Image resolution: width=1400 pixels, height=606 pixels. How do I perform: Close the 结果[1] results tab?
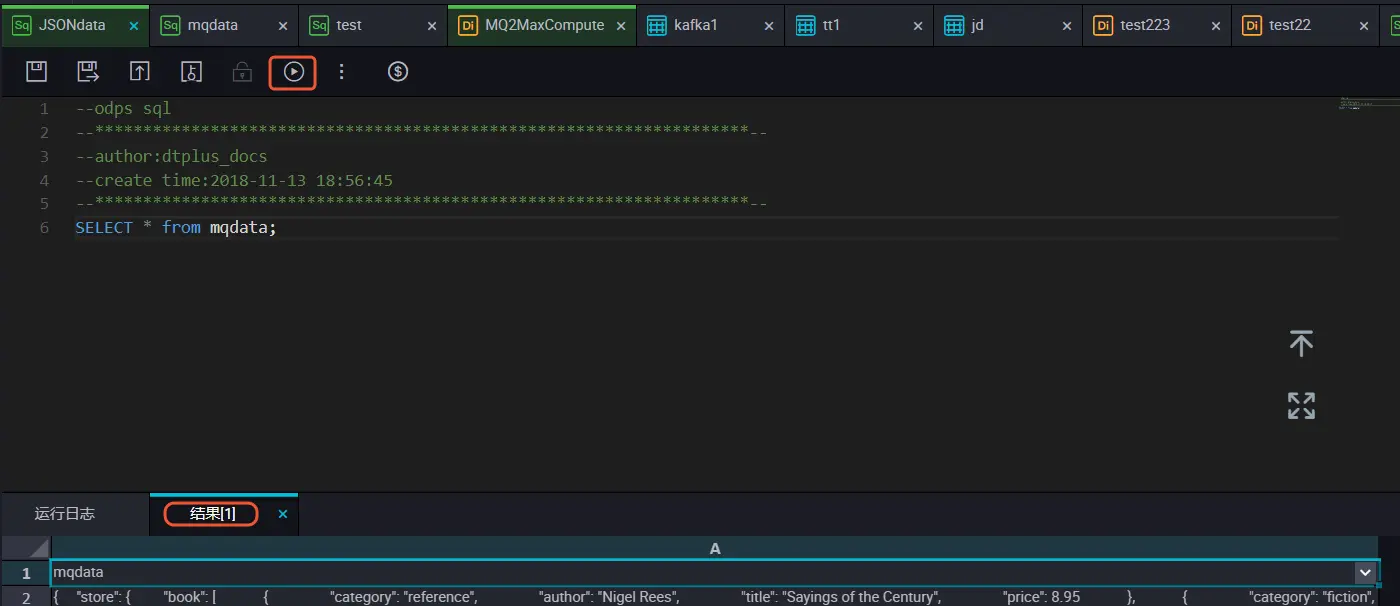[283, 514]
